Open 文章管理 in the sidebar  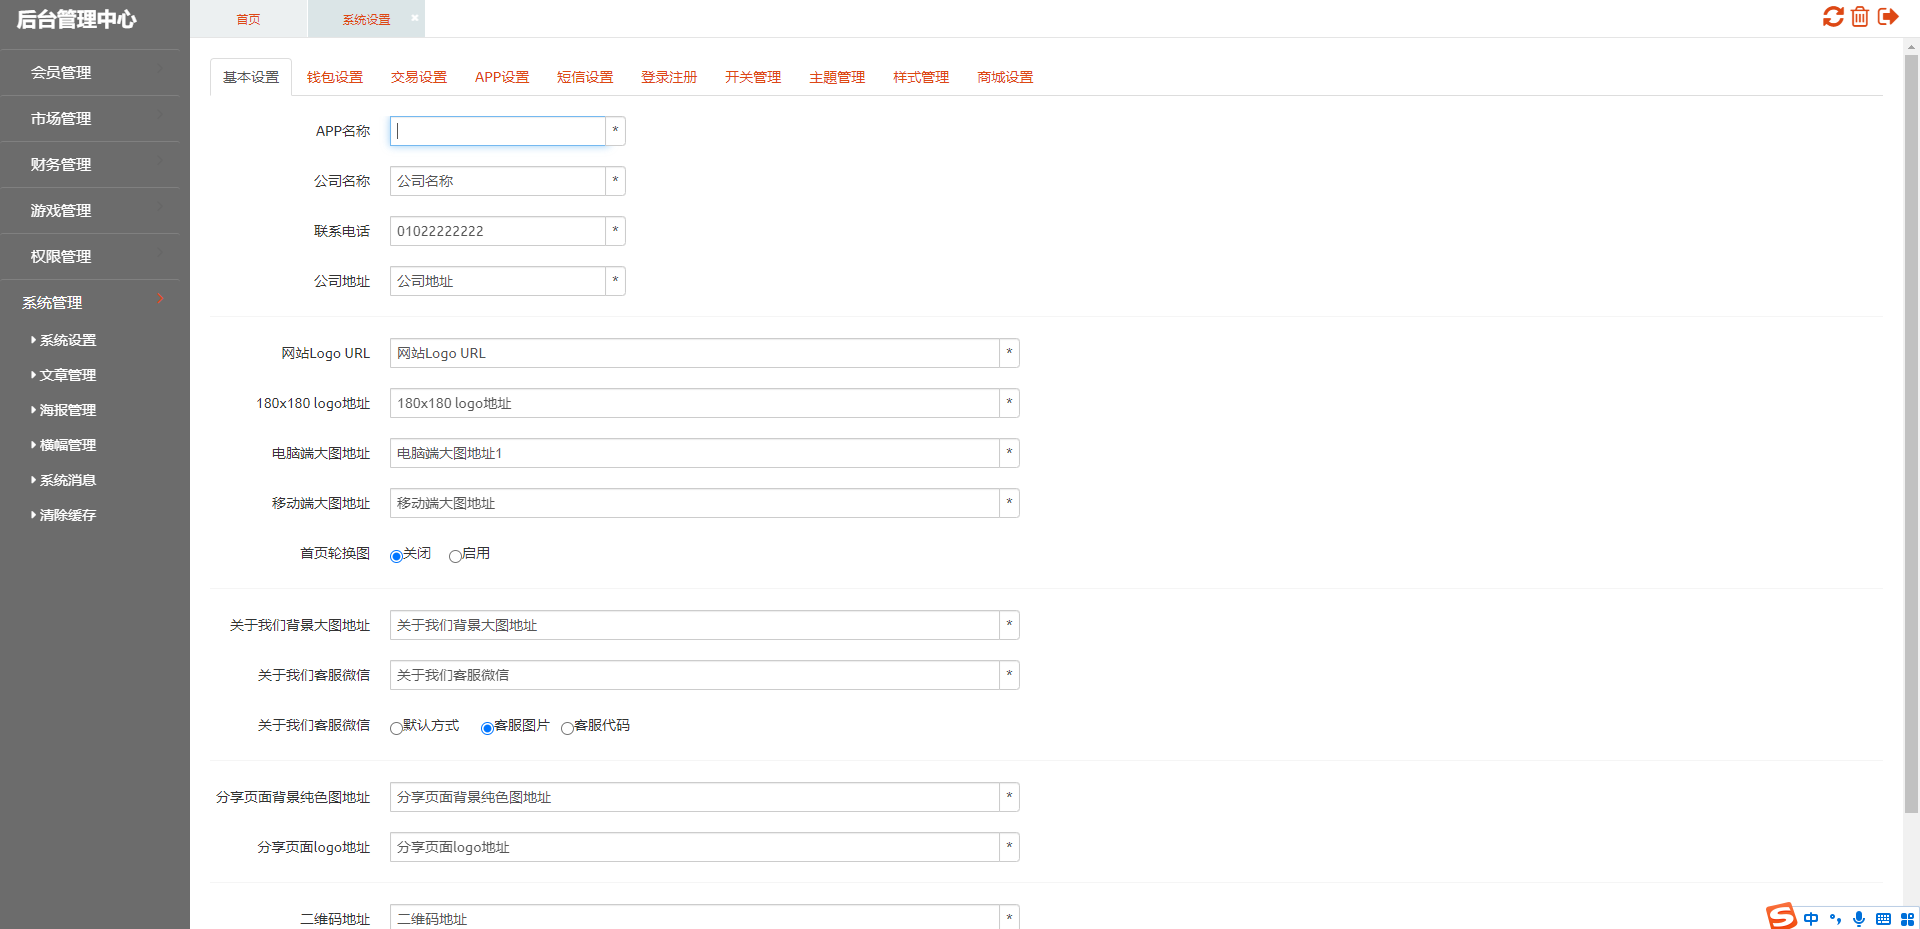pyautogui.click(x=68, y=375)
